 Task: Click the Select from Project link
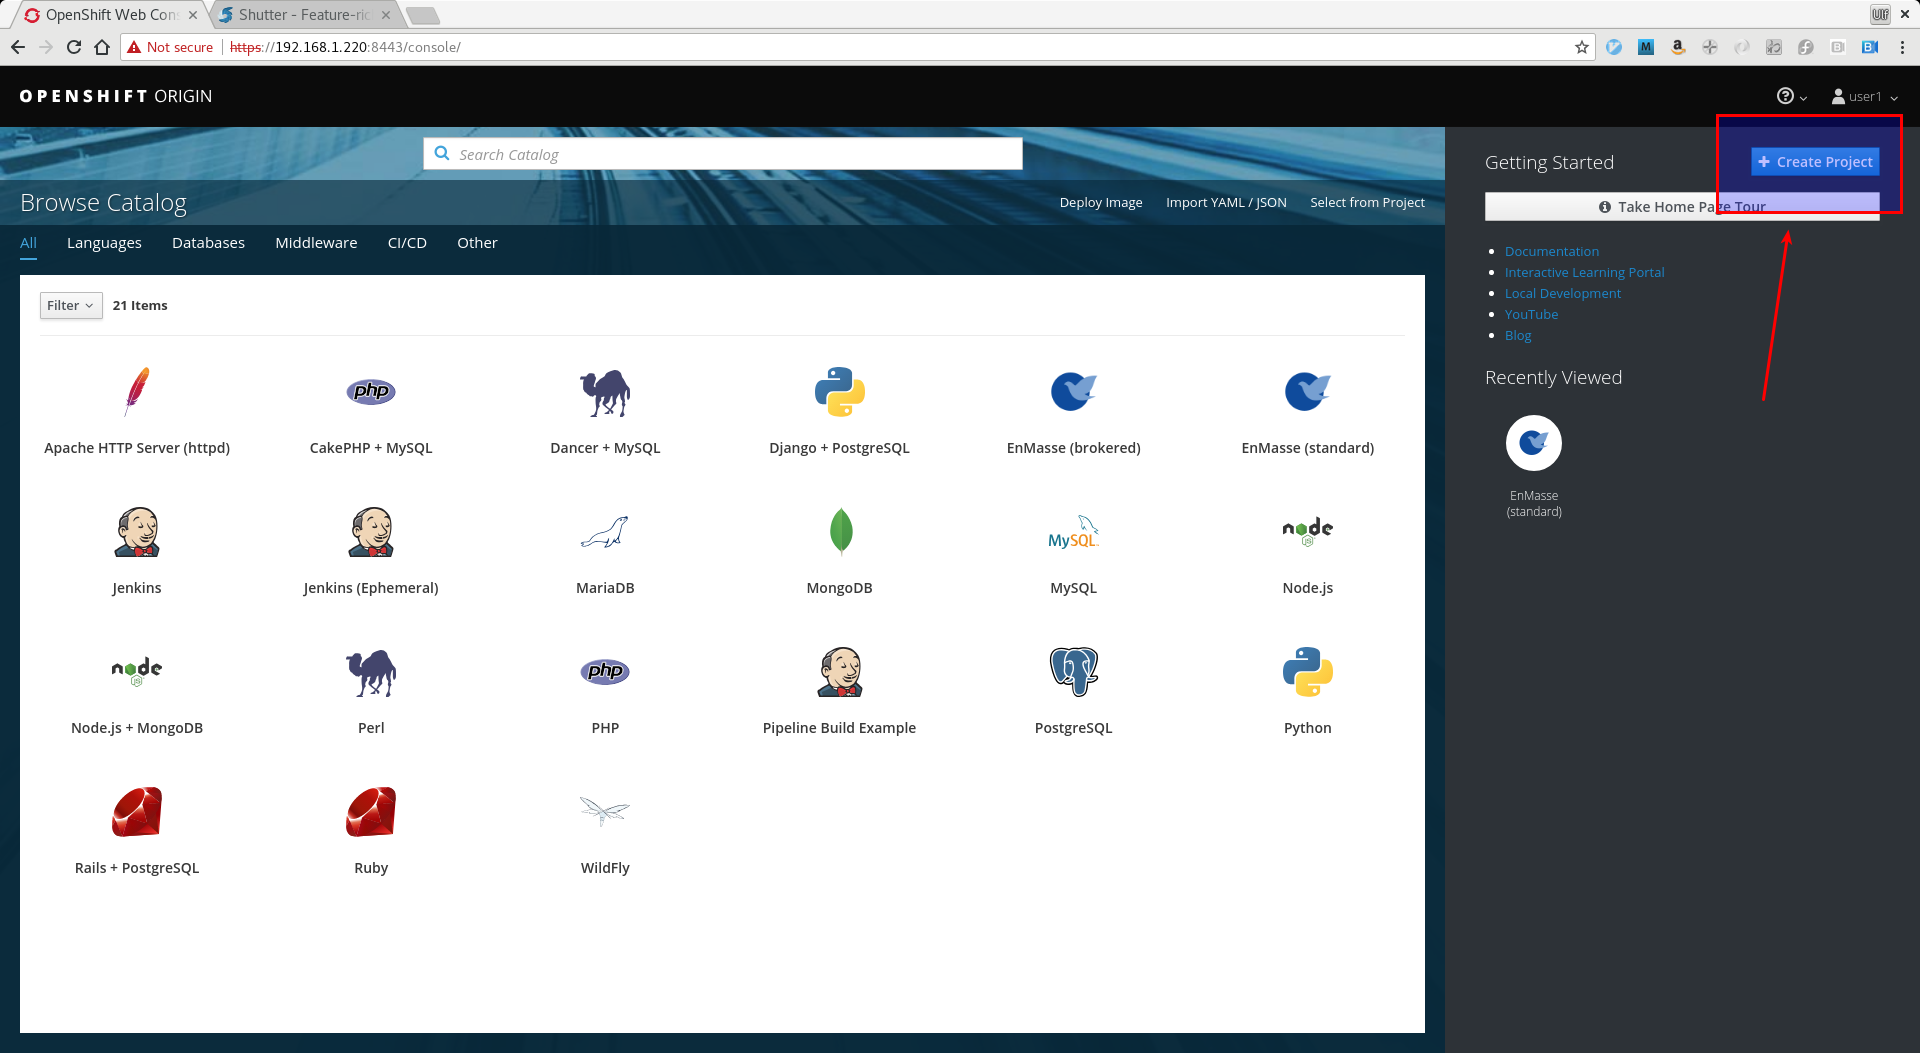pos(1367,203)
